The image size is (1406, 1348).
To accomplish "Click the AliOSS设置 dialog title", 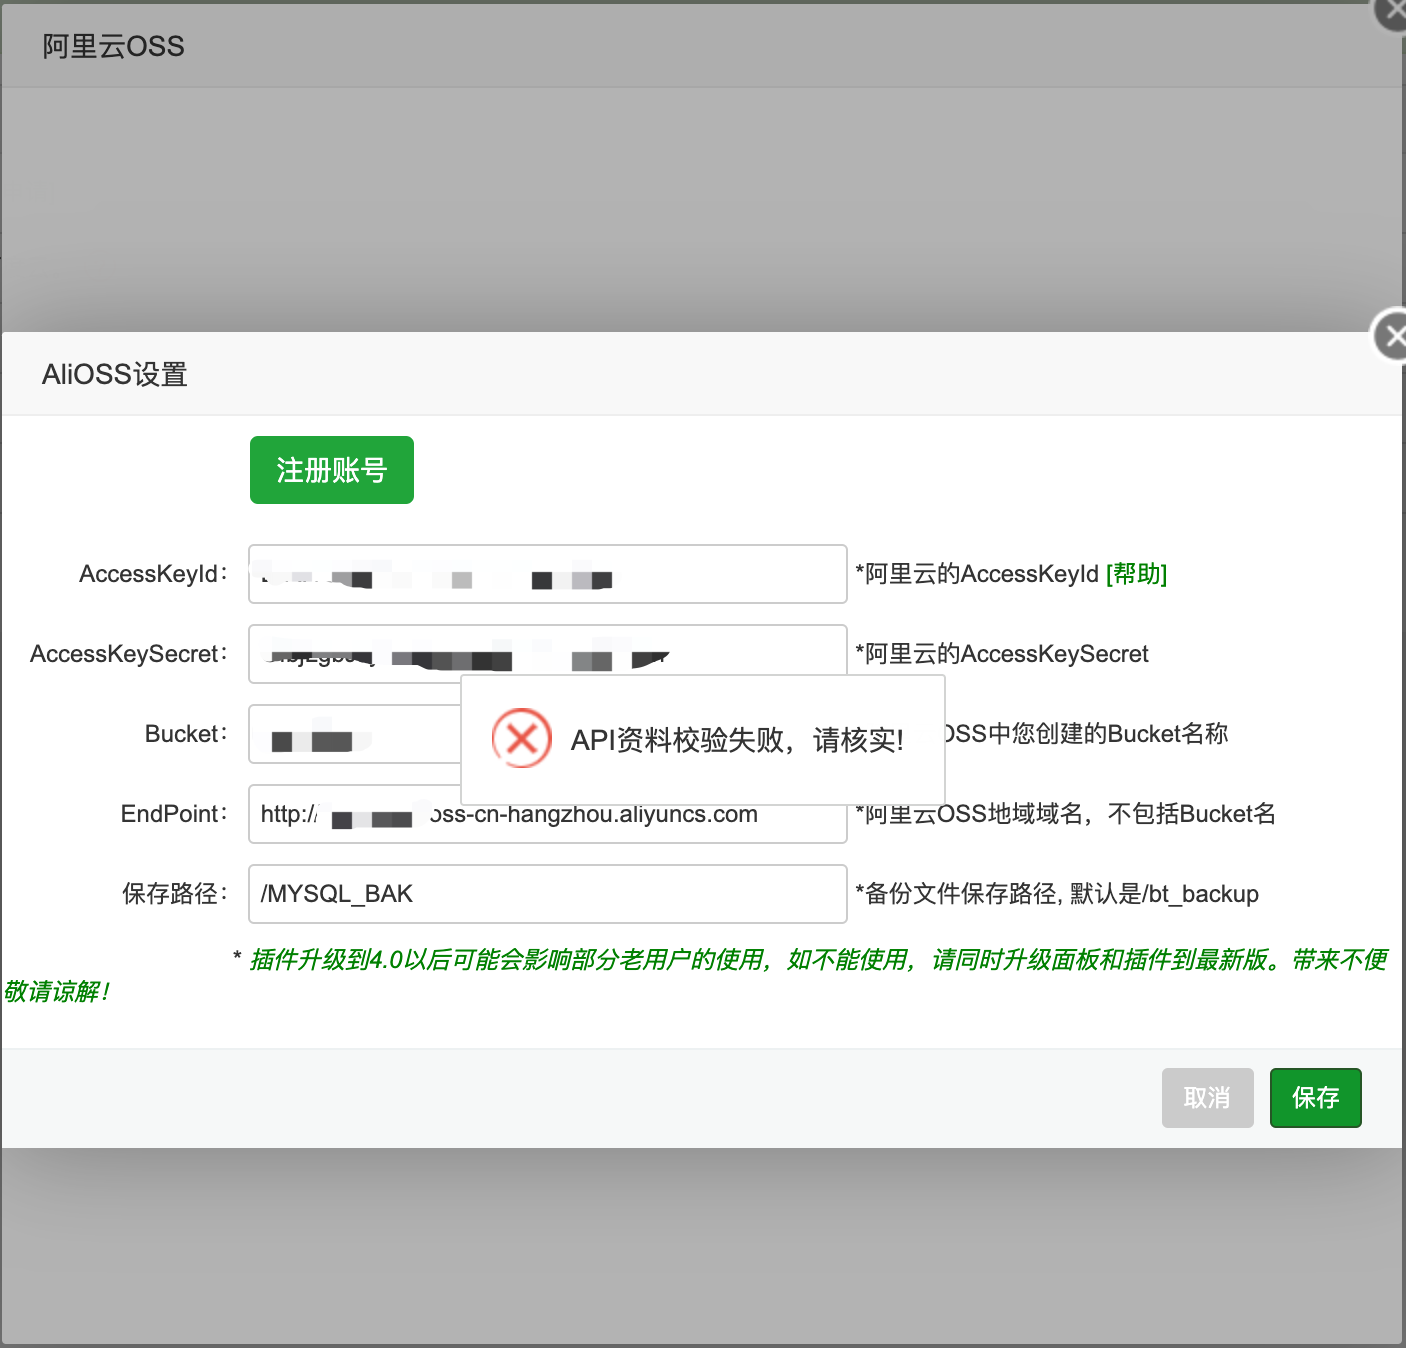I will point(115,374).
